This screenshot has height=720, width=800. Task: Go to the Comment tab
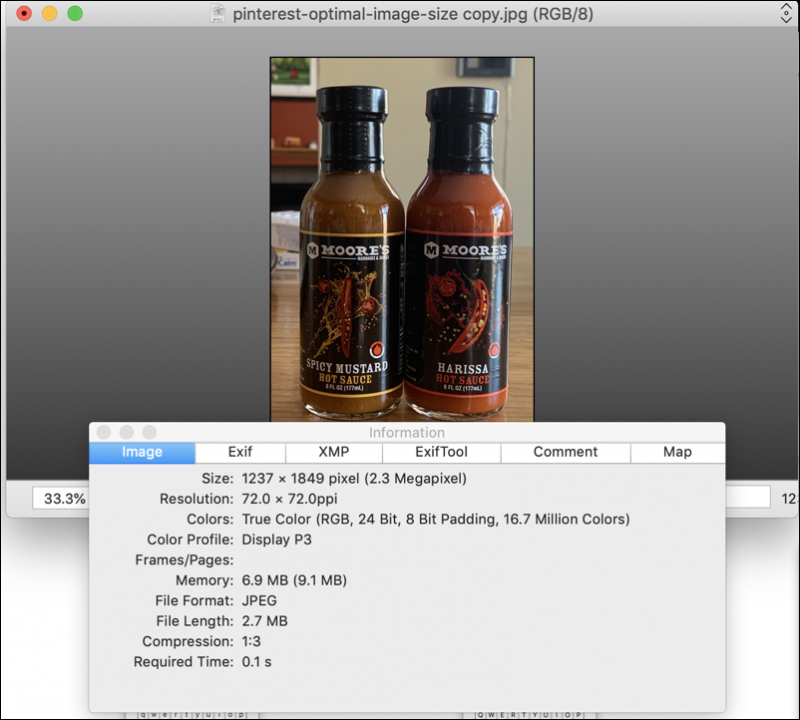pos(565,452)
